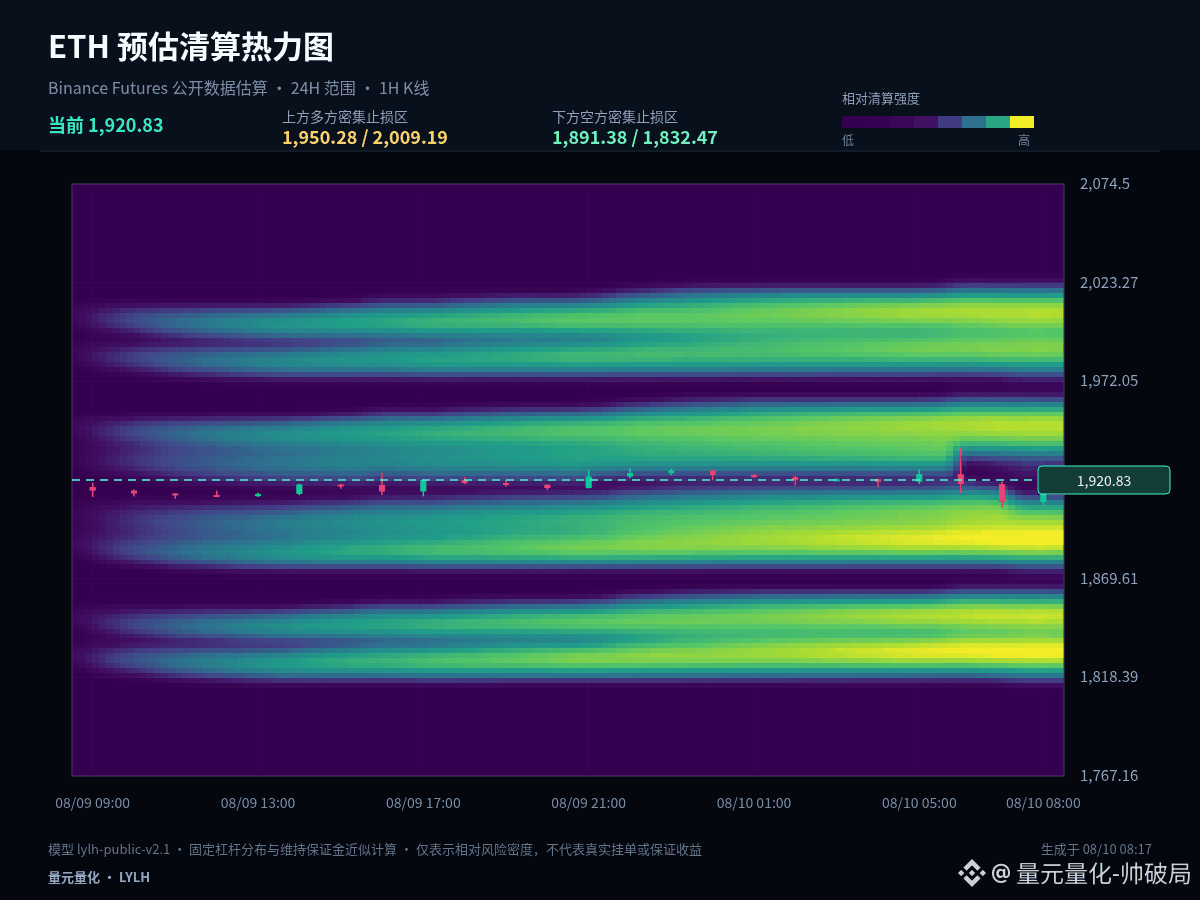This screenshot has width=1200, height=900.
Task: Click the current price tag 1,920.83
Action: [1104, 480]
